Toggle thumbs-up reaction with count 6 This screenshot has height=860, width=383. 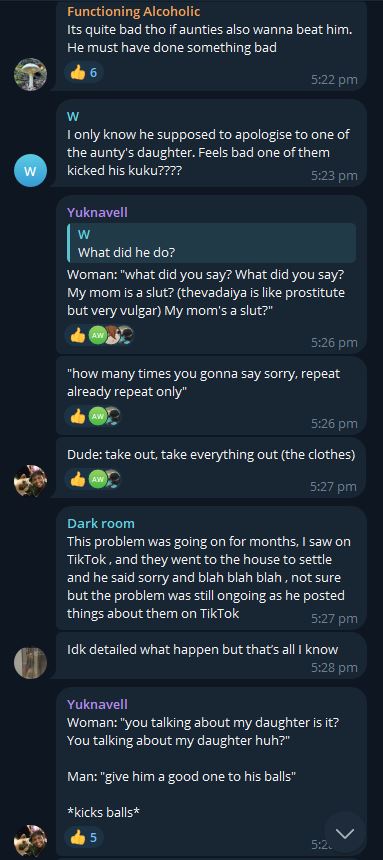pyautogui.click(x=84, y=72)
